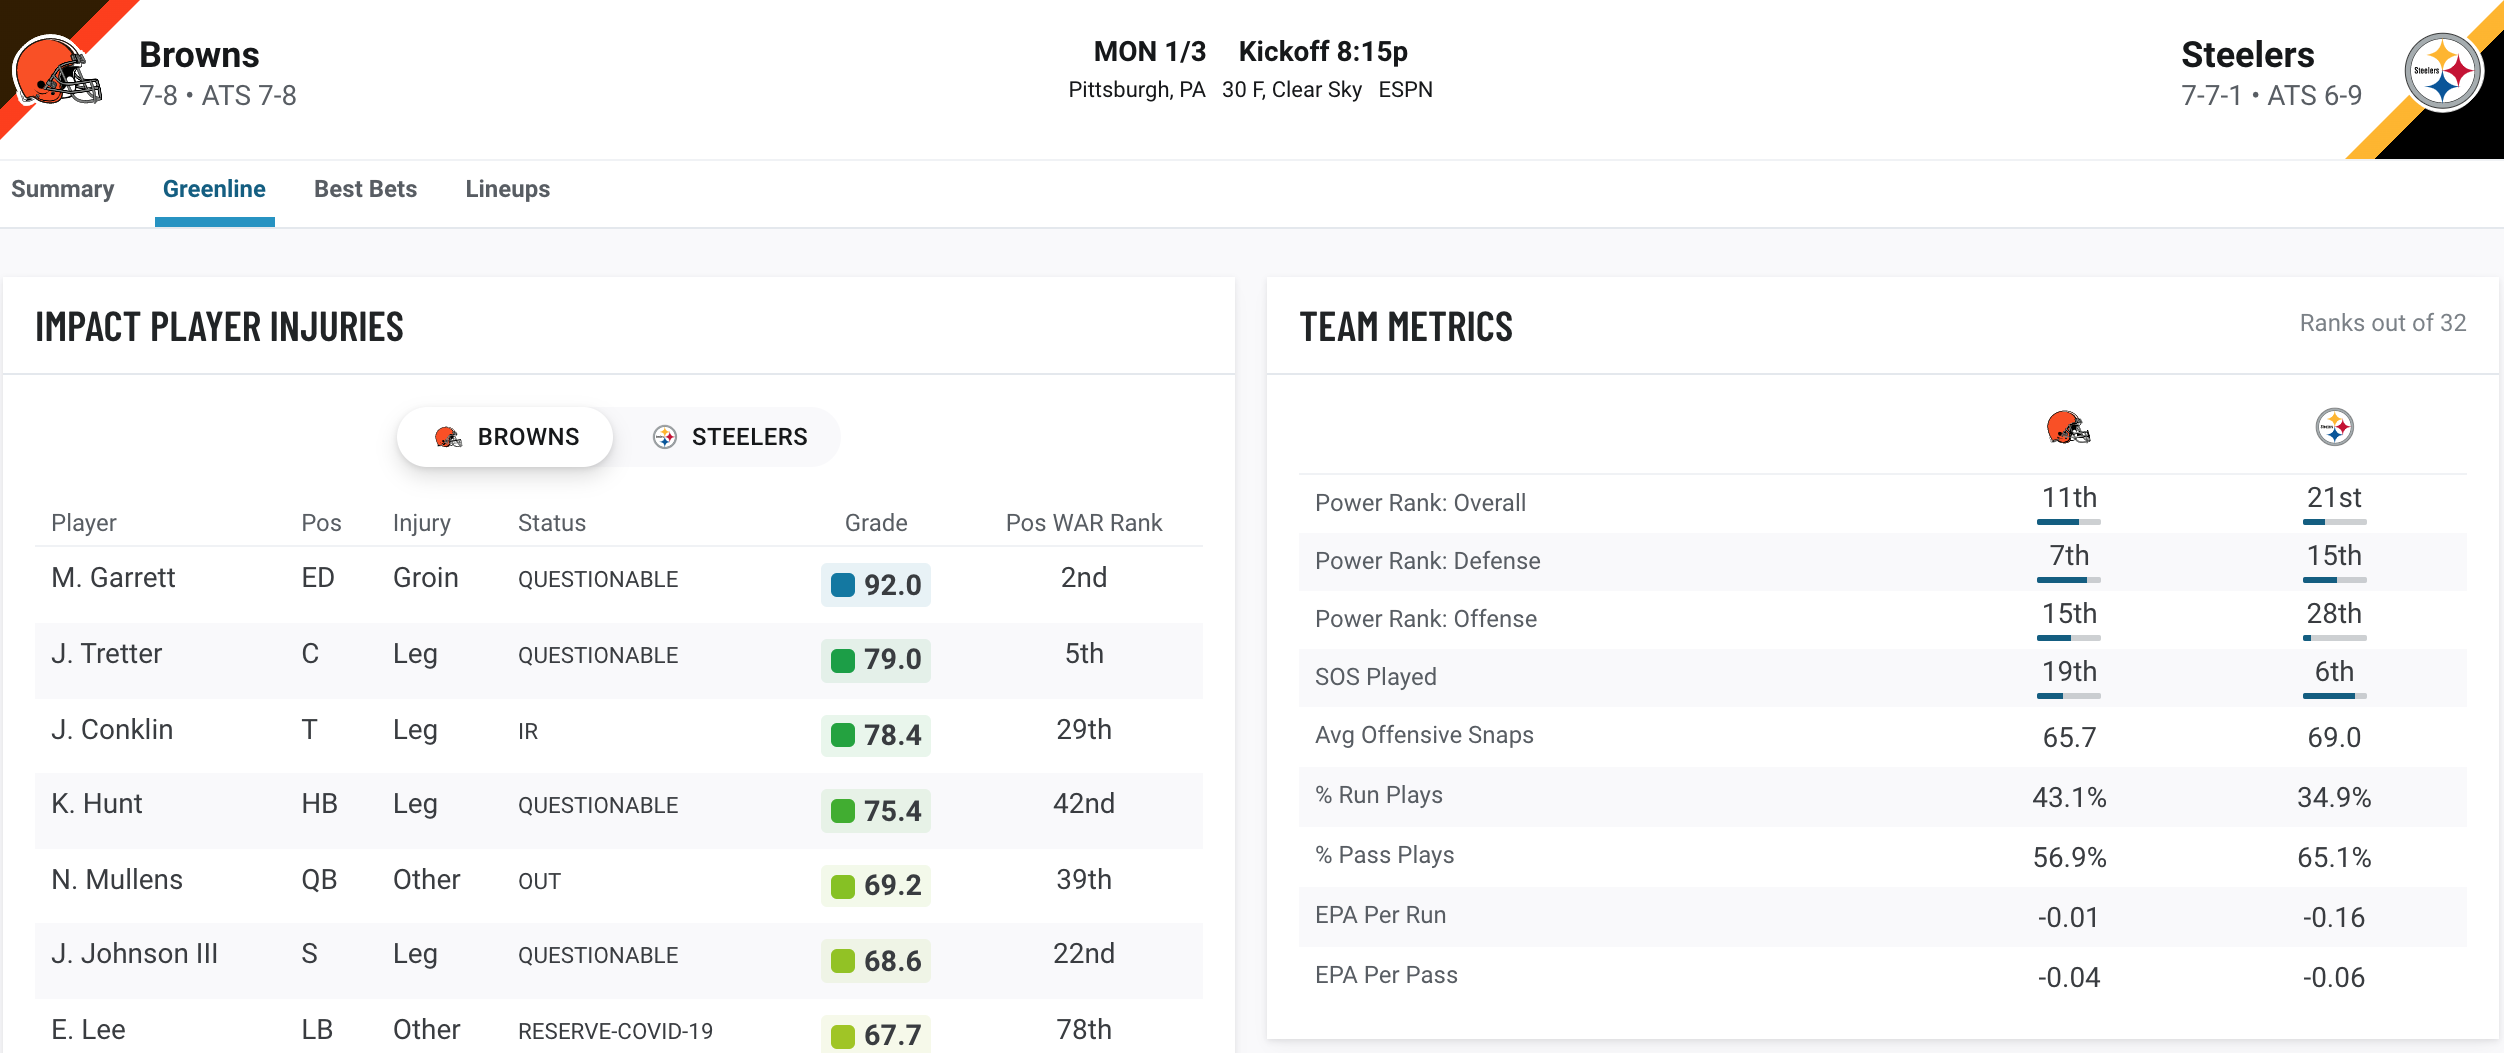Select the J. Conklin injury row
This screenshot has width=2504, height=1053.
click(x=618, y=735)
